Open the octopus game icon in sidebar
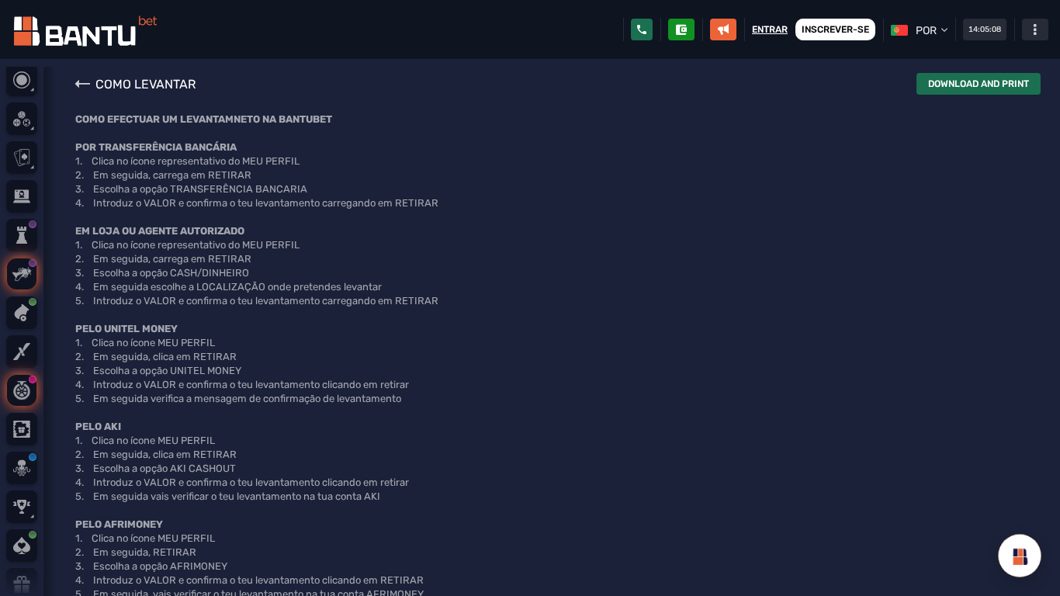Image resolution: width=1060 pixels, height=596 pixels. coord(22,468)
